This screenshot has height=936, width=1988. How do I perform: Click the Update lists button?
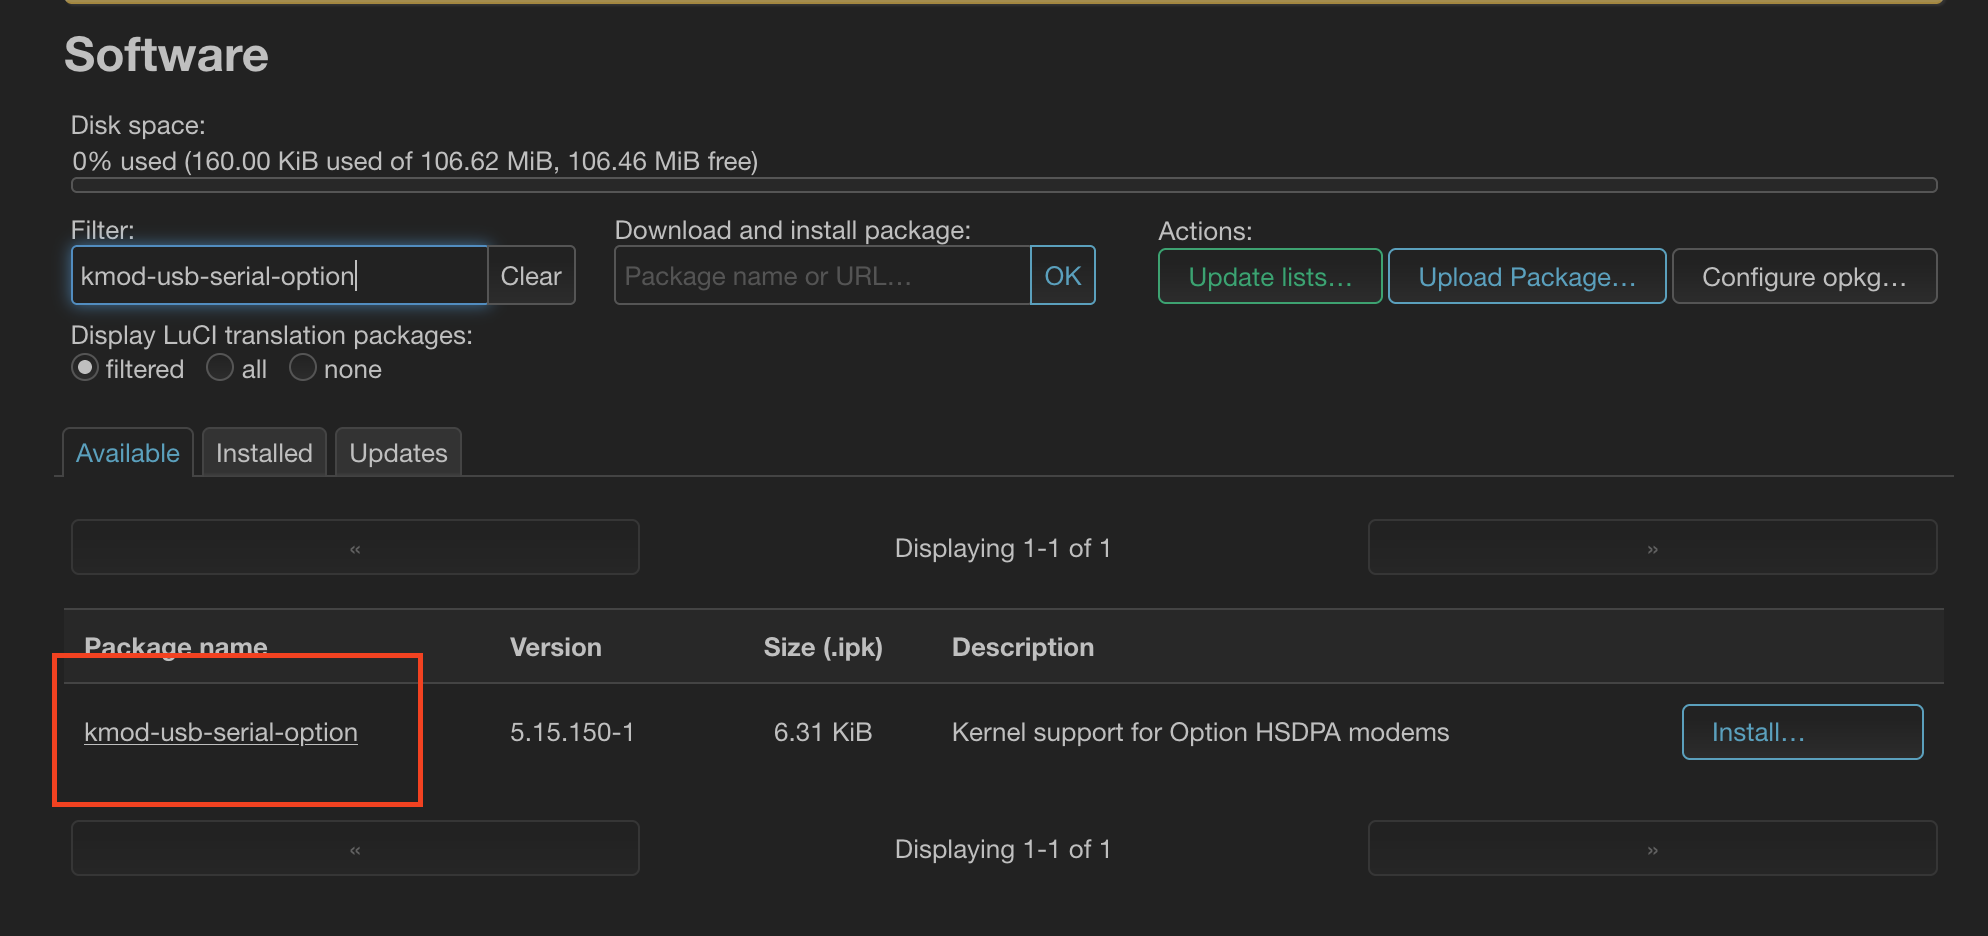1269,277
